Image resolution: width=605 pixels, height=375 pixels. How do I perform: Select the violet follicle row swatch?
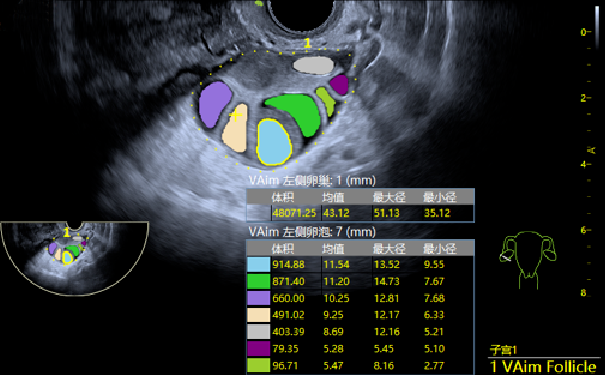[259, 298]
